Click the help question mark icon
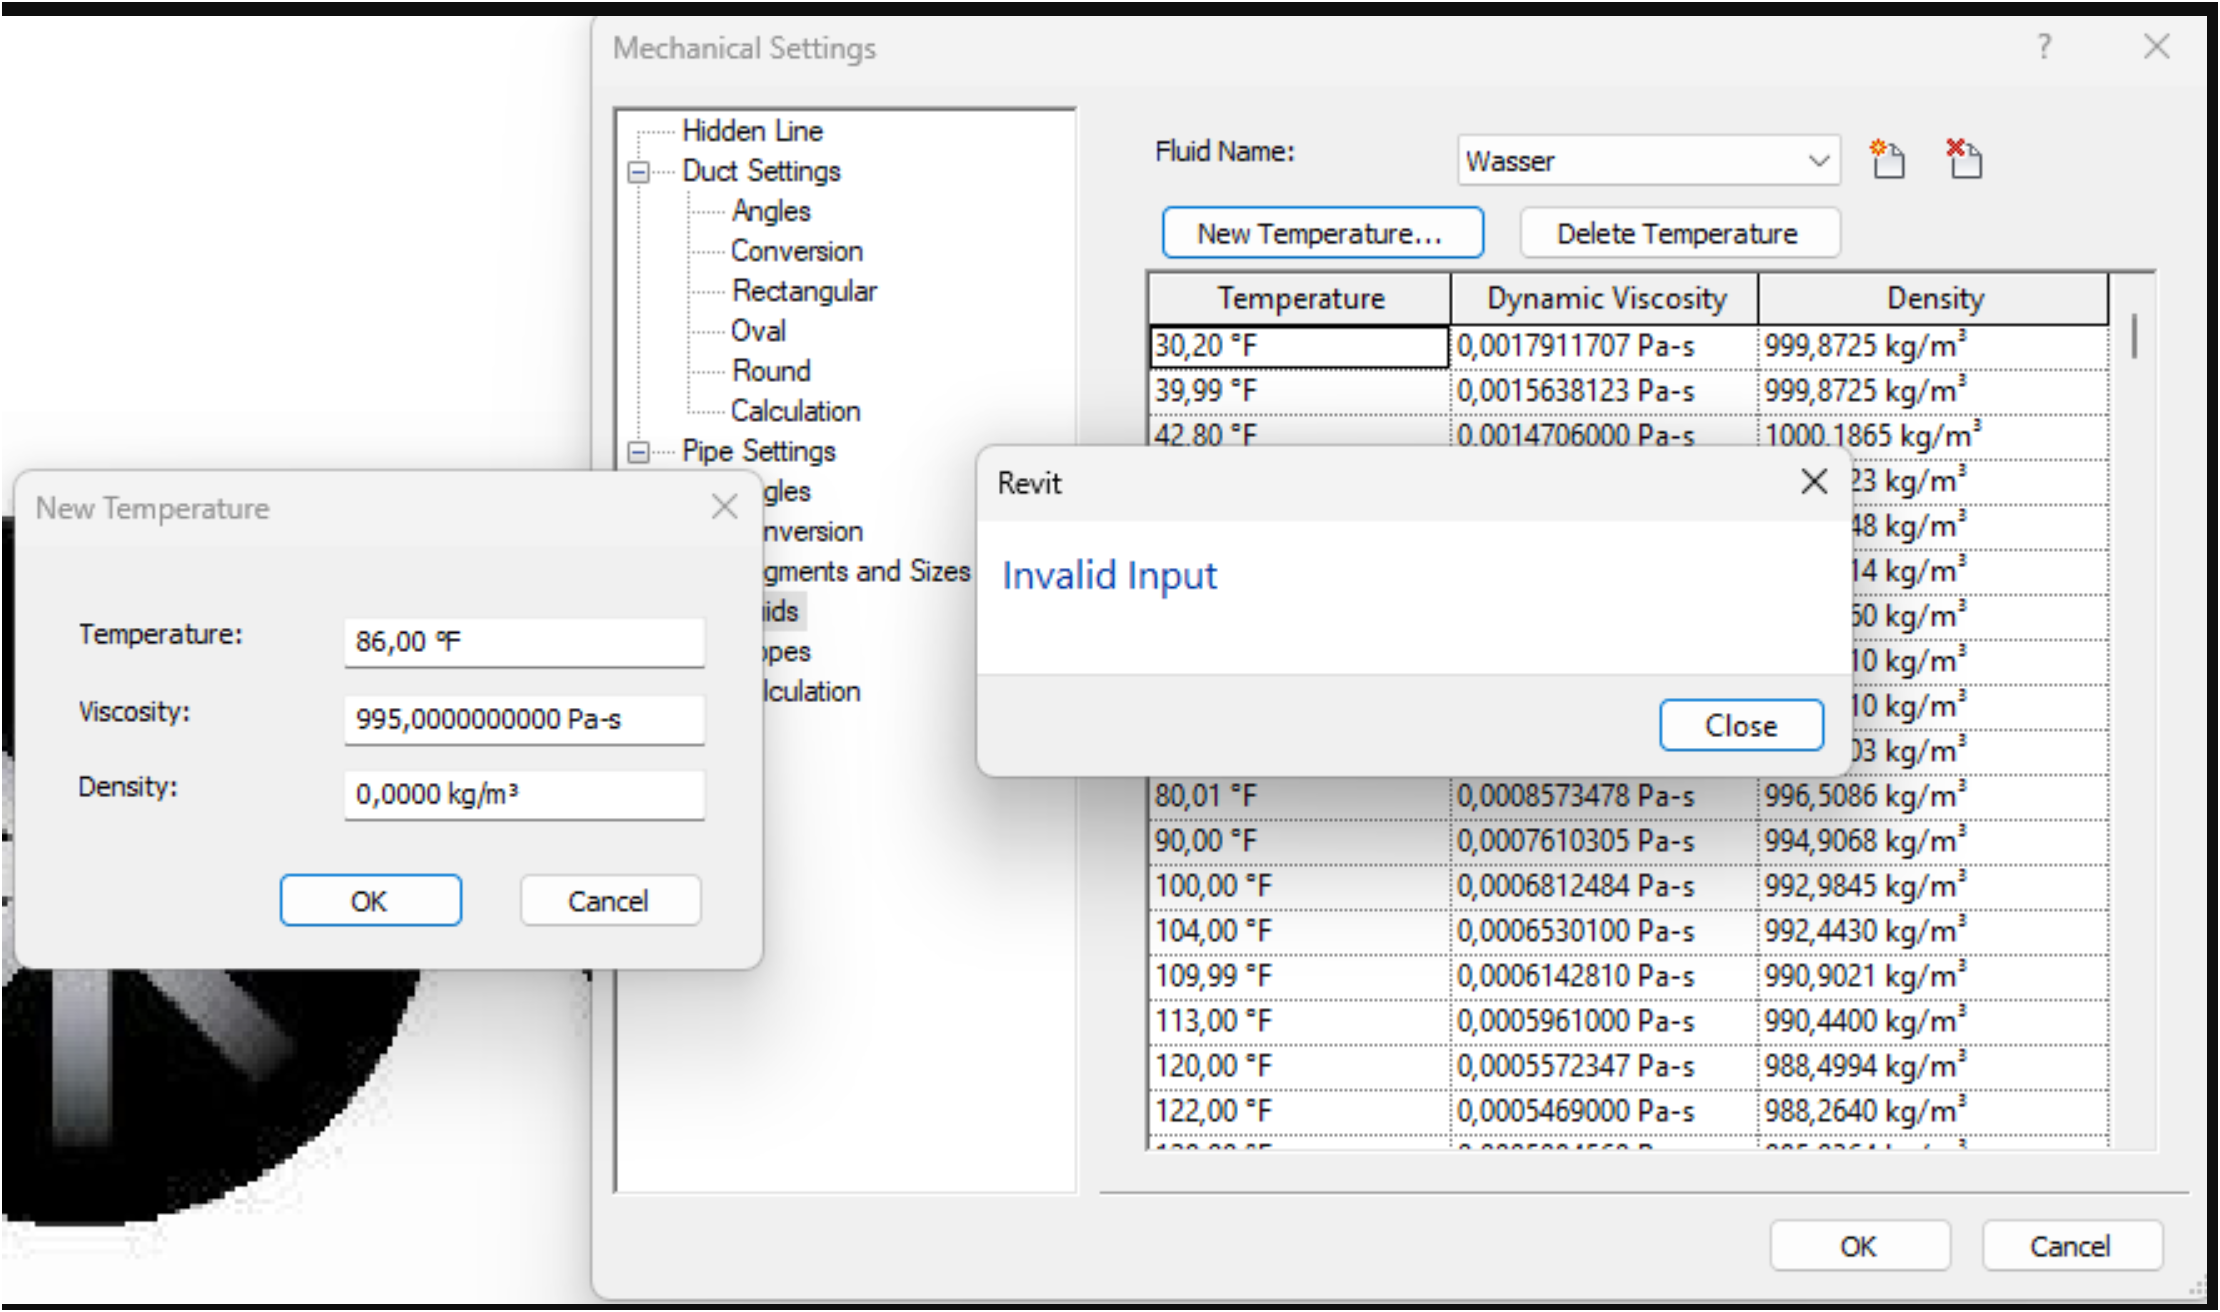The height and width of the screenshot is (1312, 2220). [x=2044, y=47]
